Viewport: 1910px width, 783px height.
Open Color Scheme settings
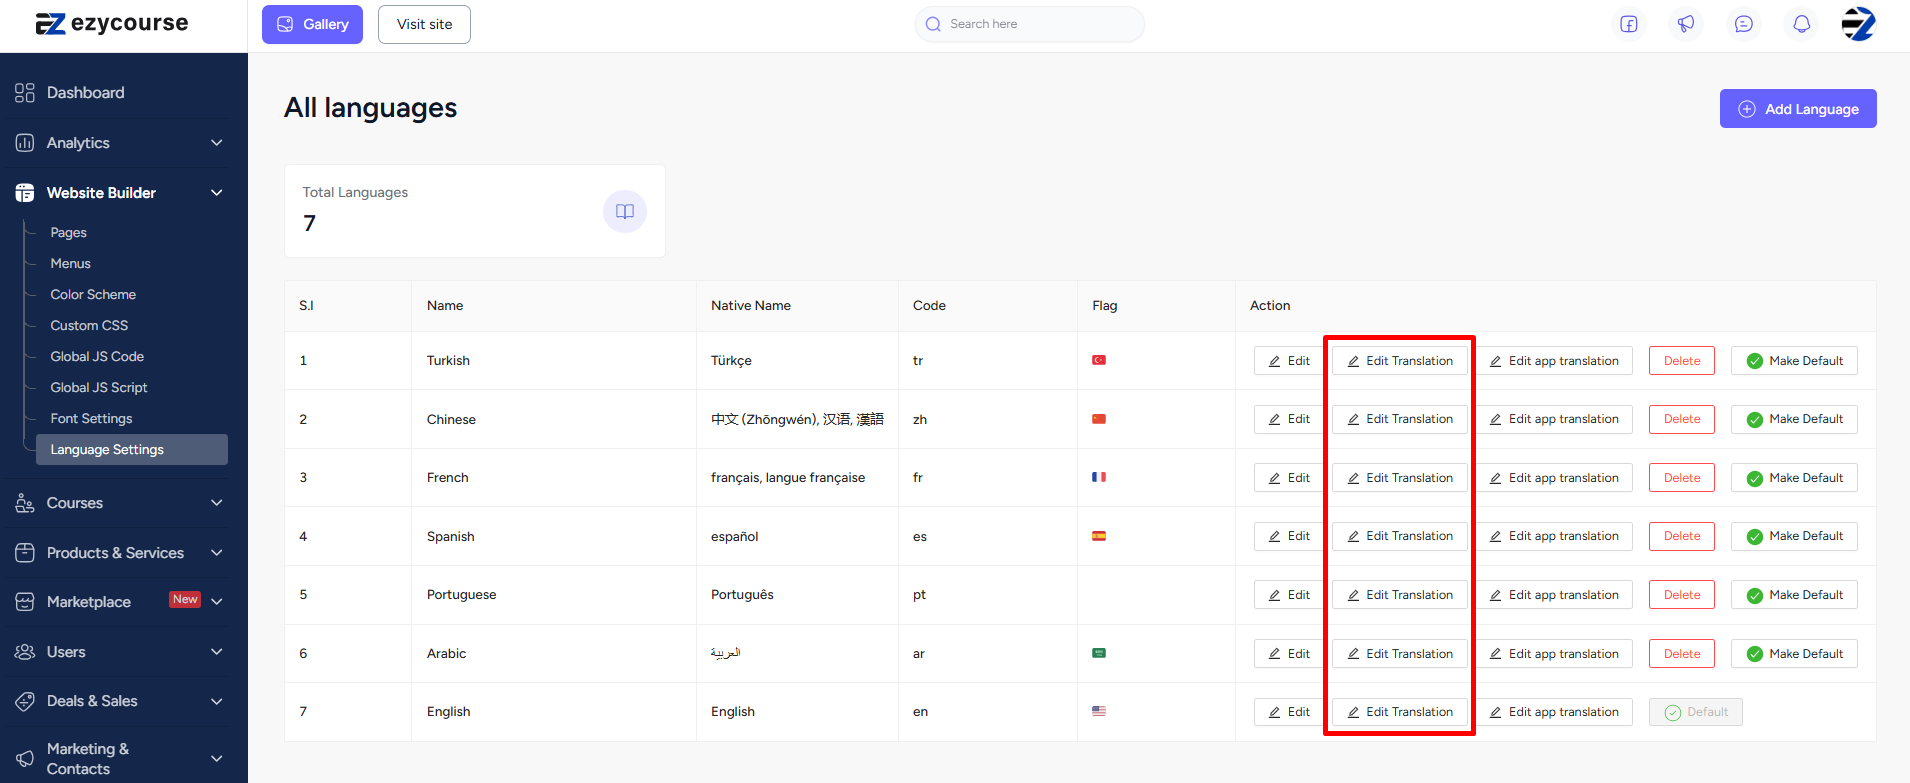point(93,294)
